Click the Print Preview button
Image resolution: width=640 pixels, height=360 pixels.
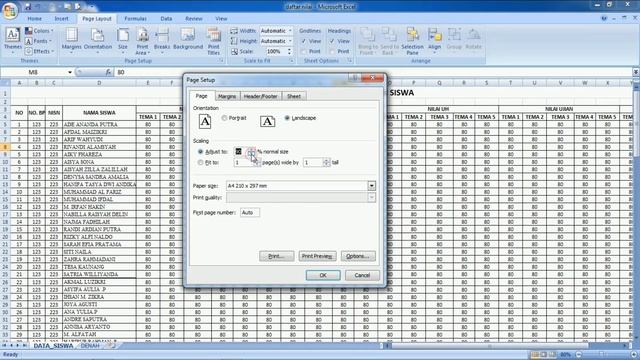[317, 256]
